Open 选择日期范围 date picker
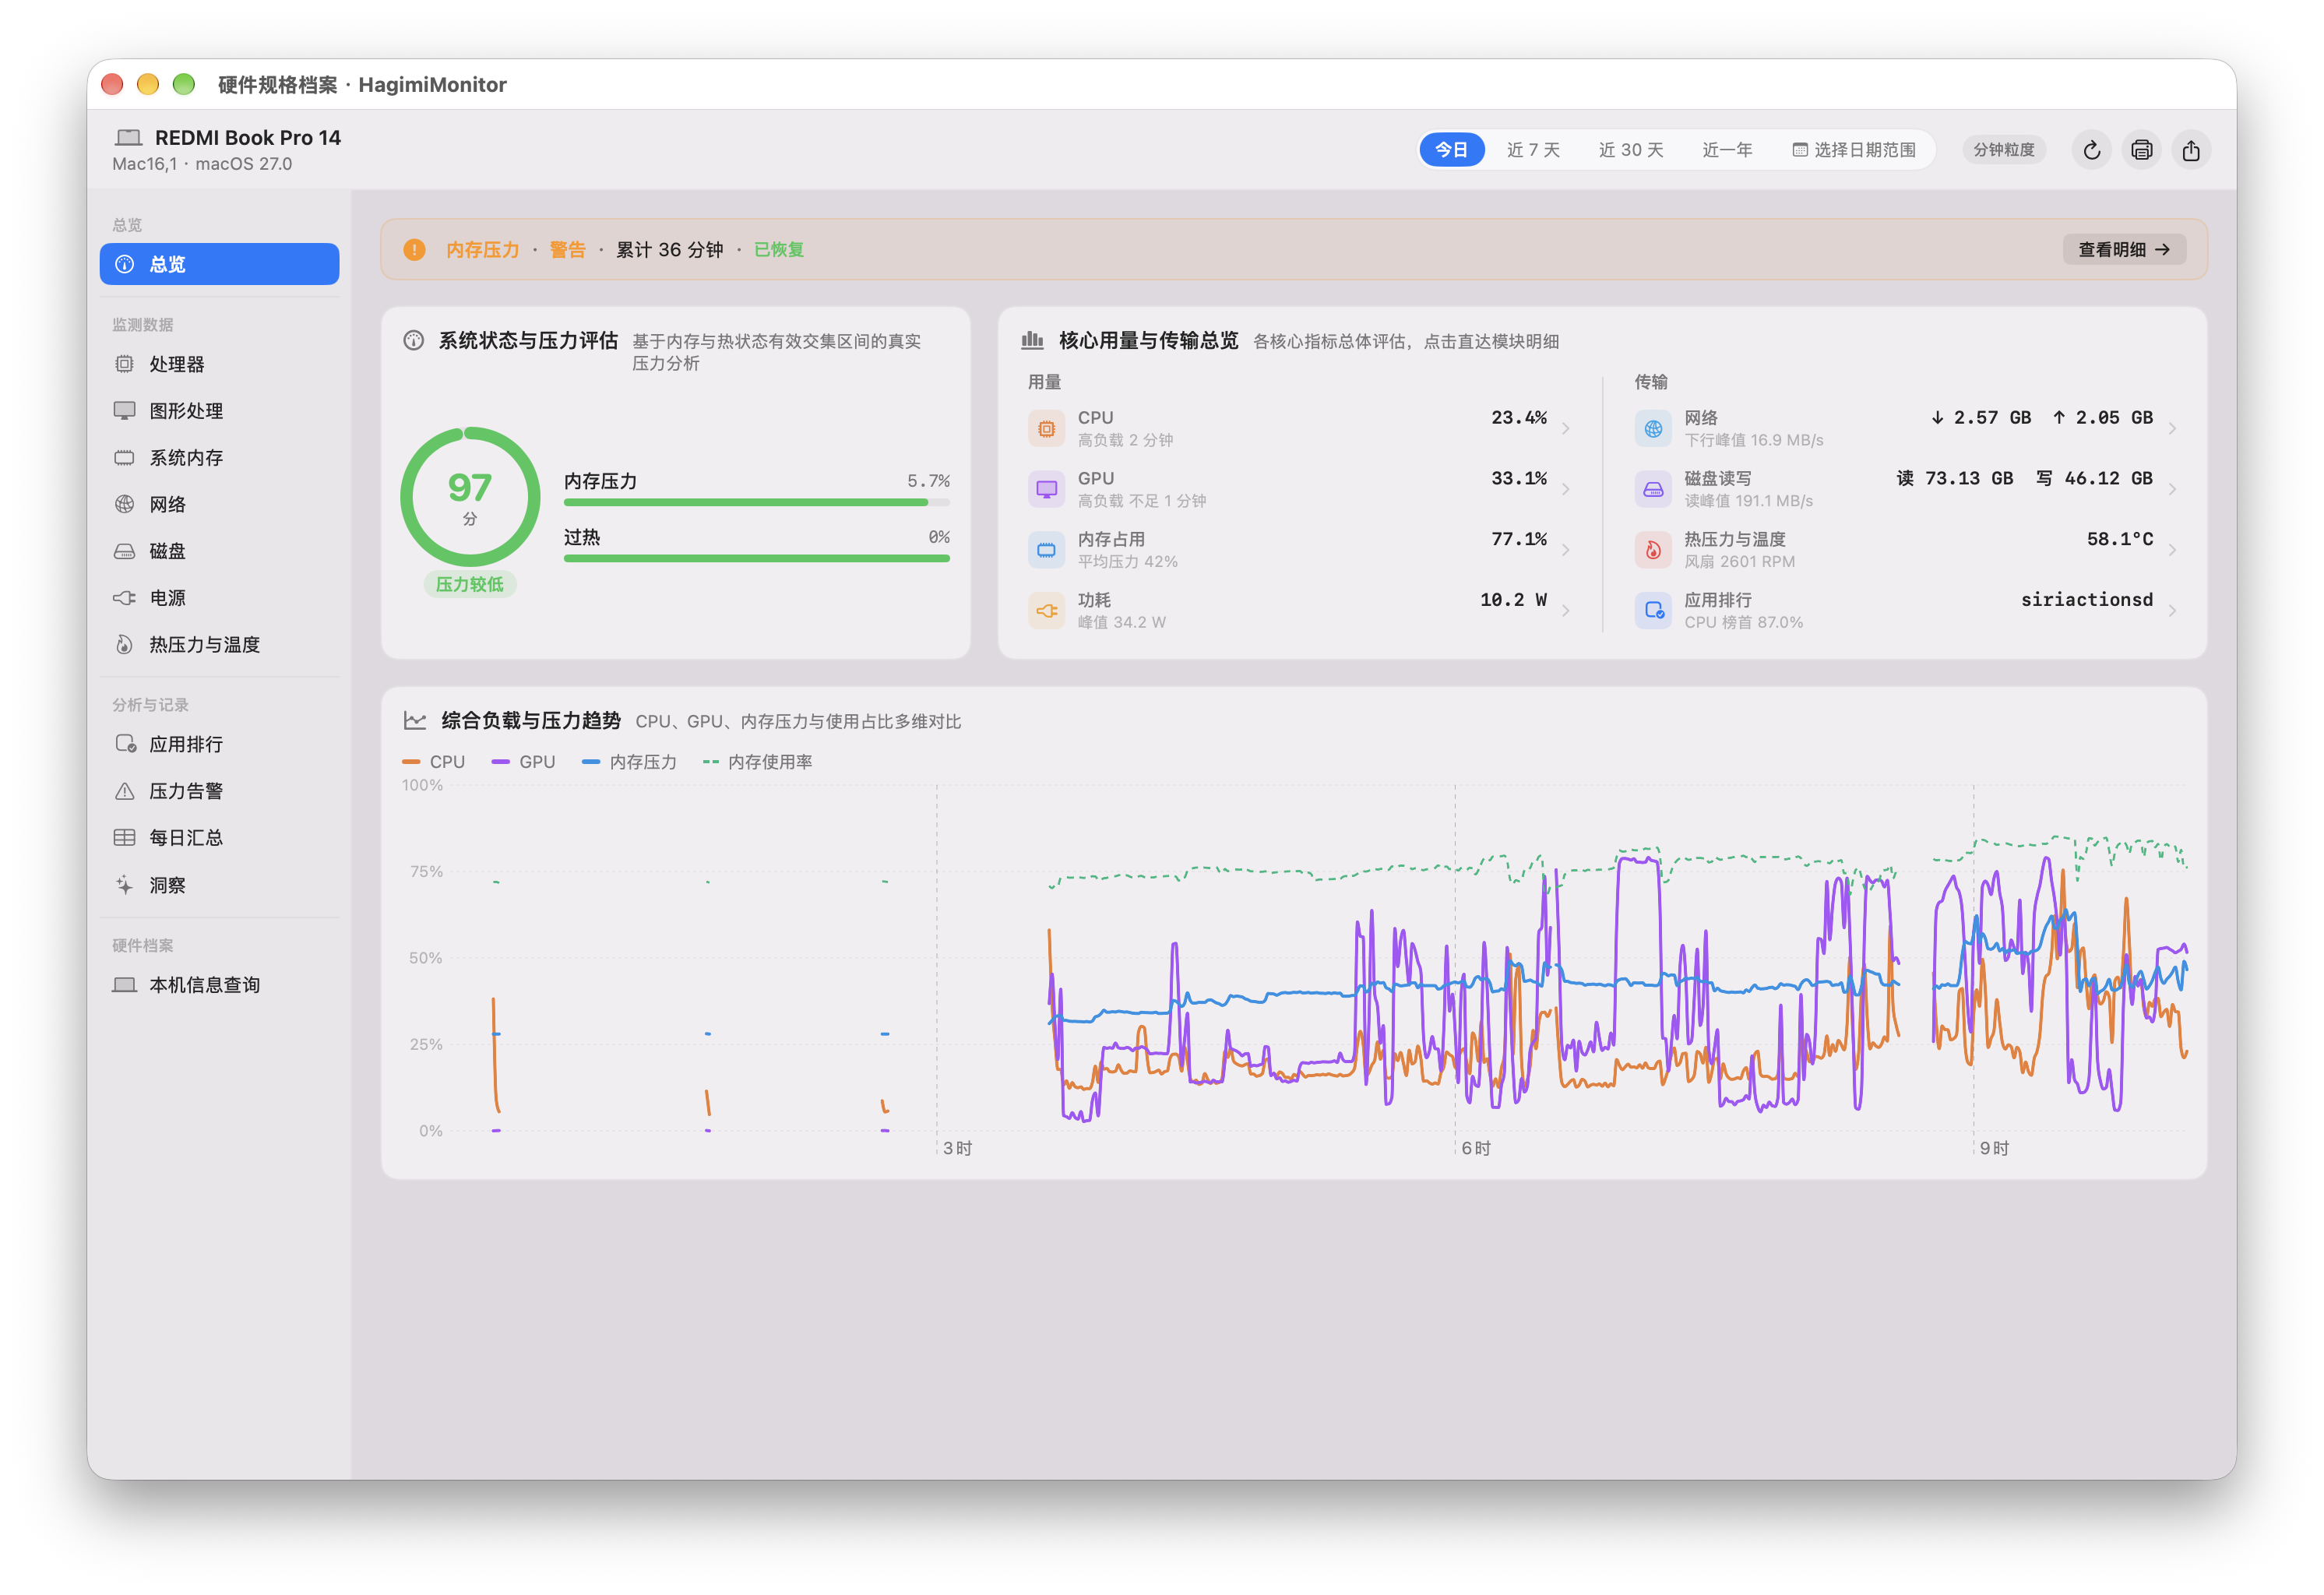 pos(1853,150)
